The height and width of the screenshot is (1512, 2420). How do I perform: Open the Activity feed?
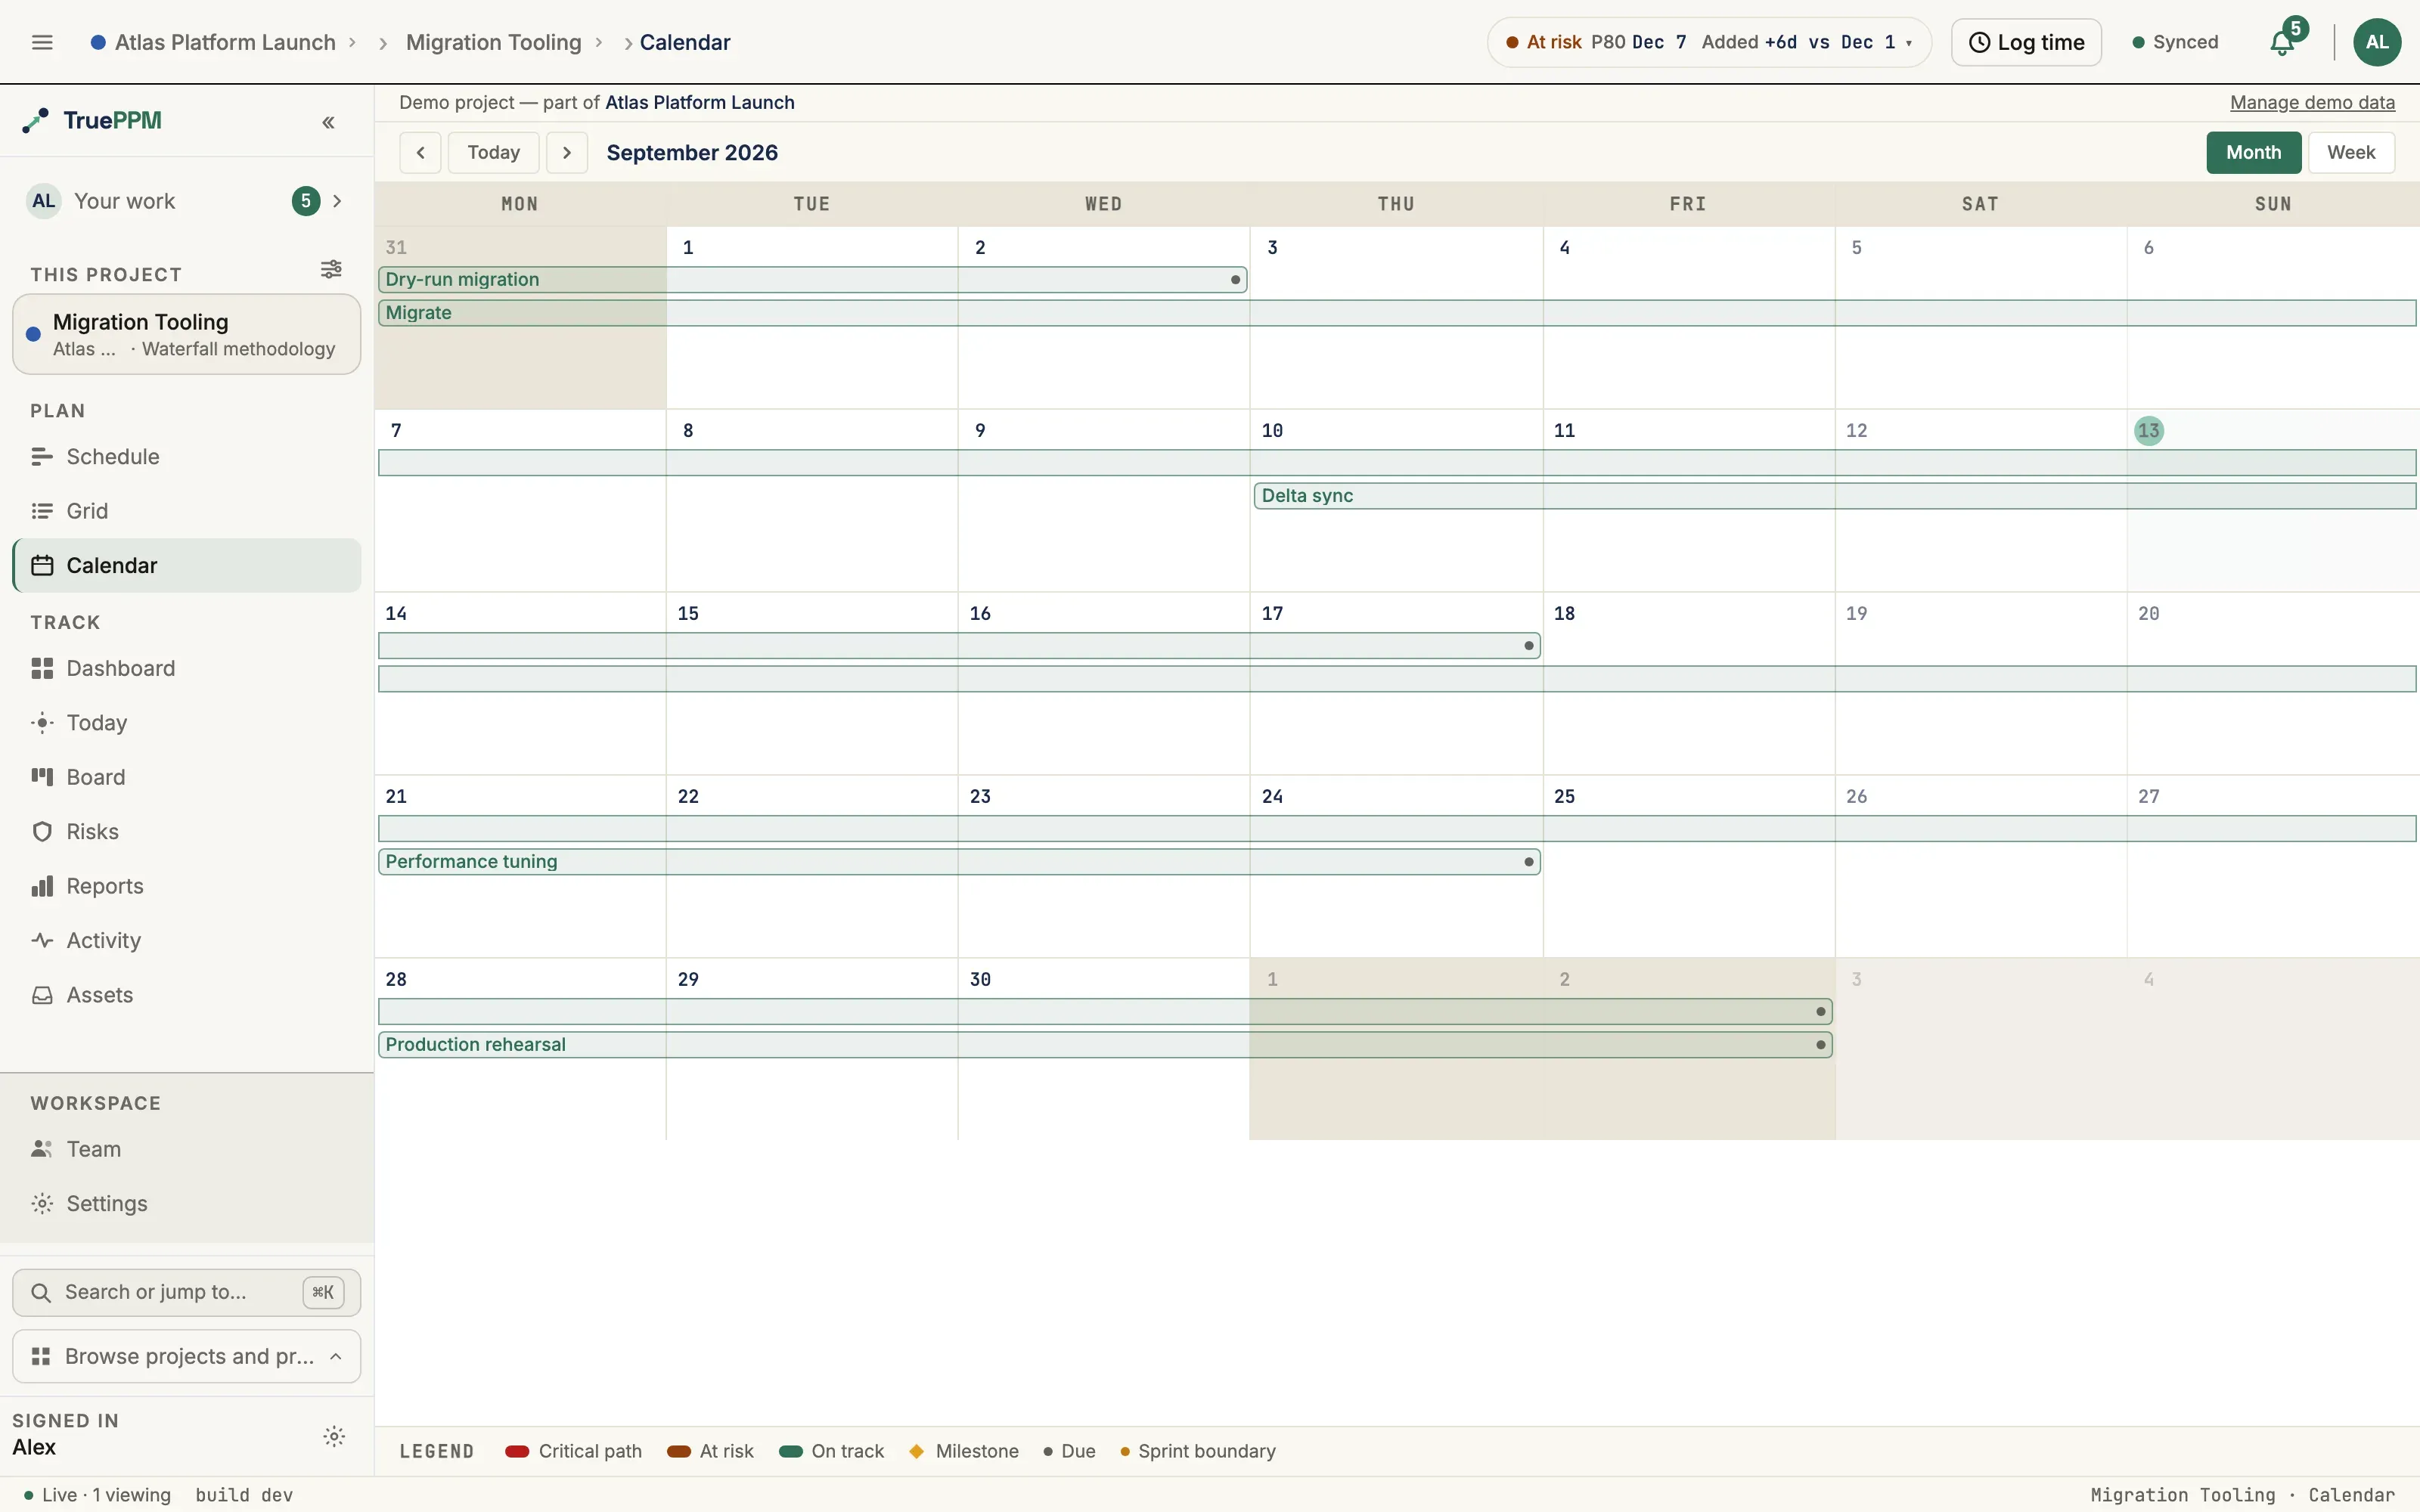(x=187, y=940)
